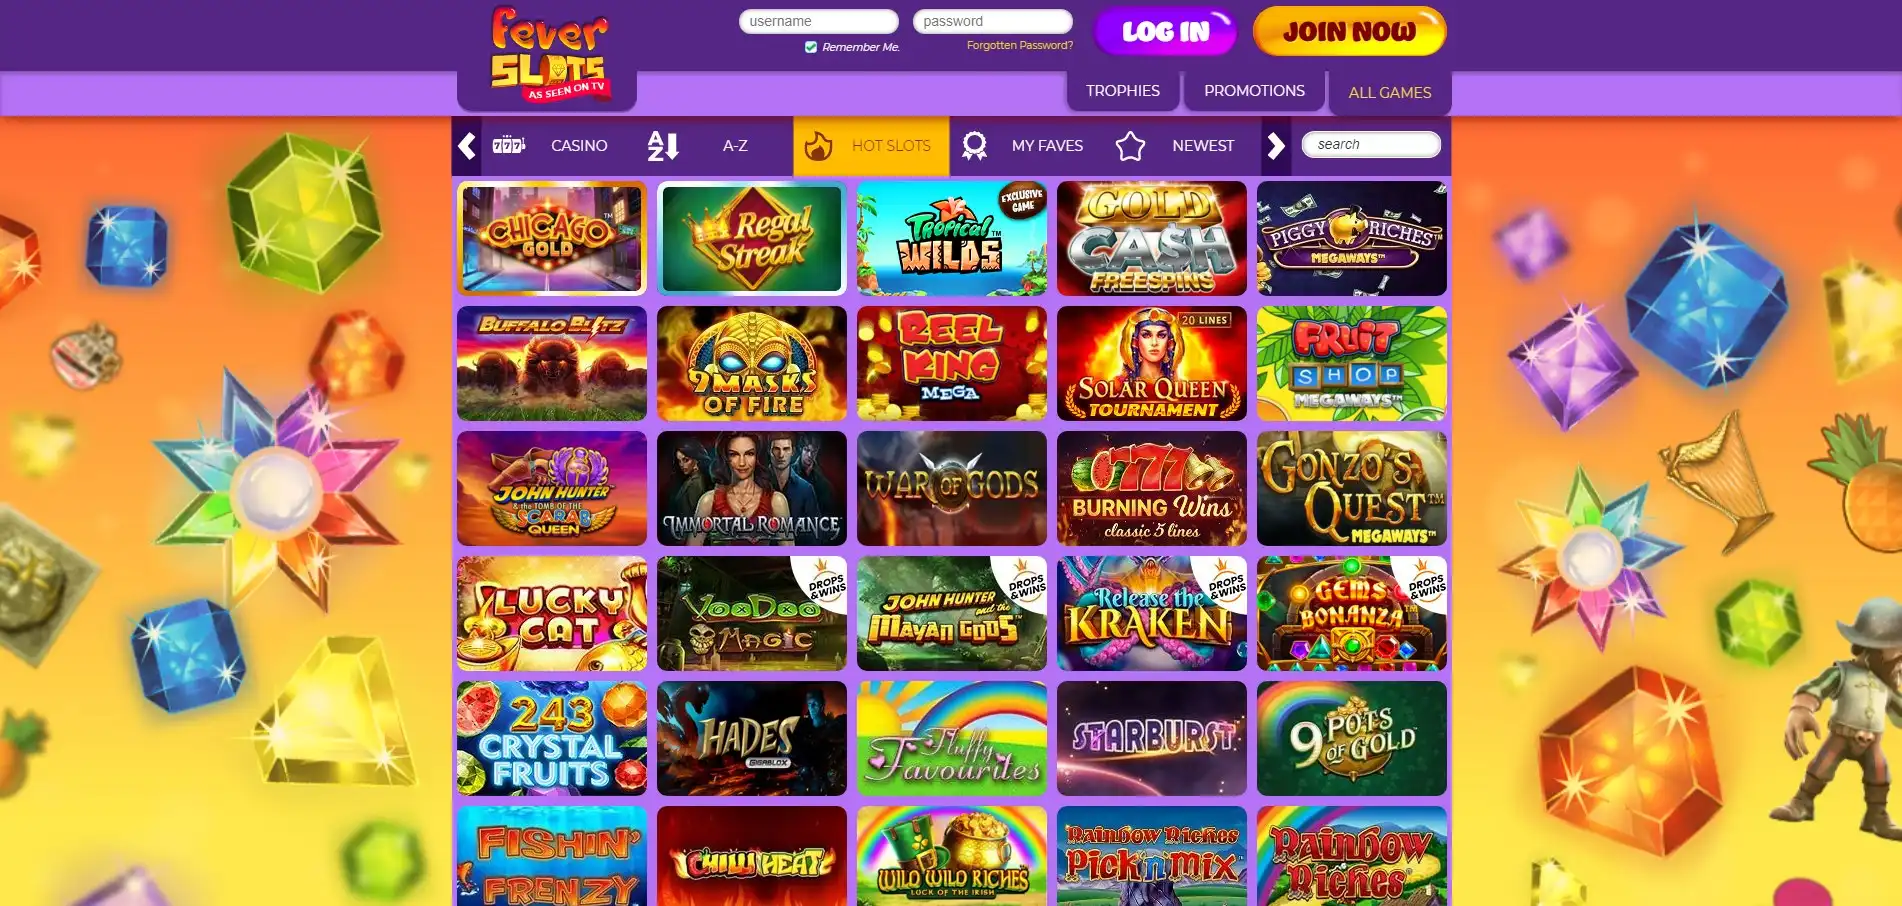Switch to the Promotions tab

tap(1254, 91)
